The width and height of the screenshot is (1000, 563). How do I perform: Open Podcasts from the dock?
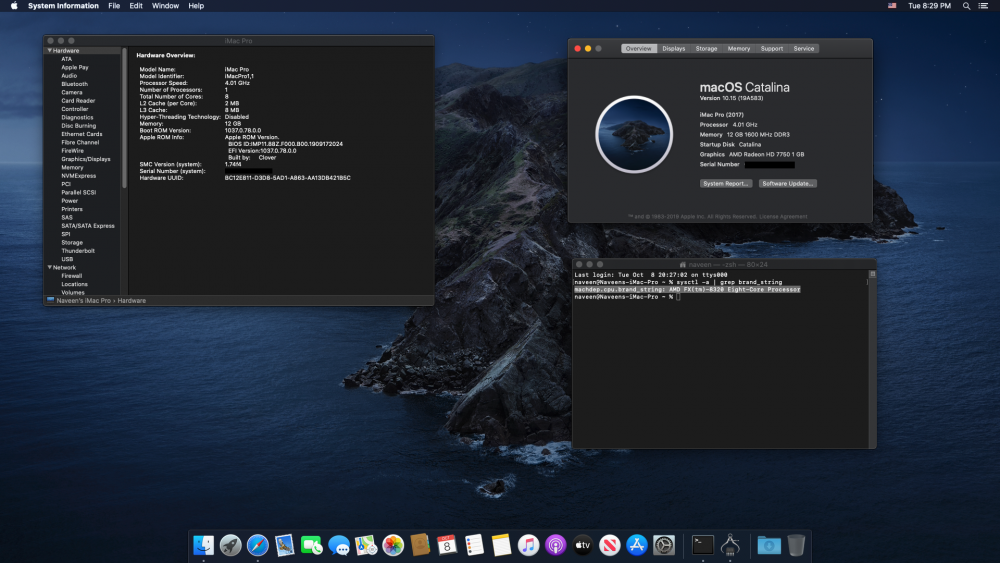coord(555,545)
